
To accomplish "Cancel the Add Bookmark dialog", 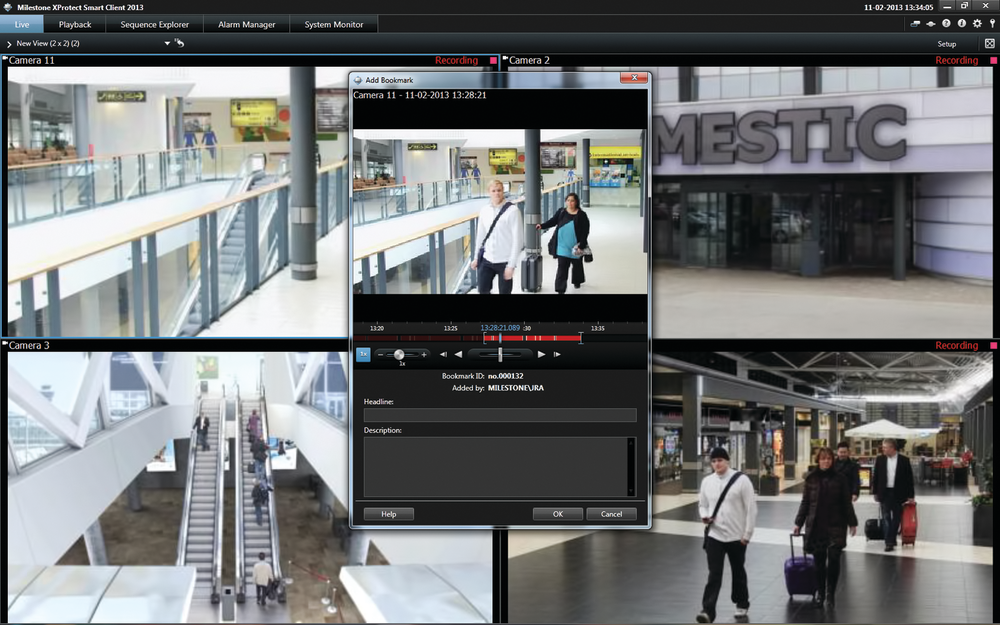I will [612, 514].
